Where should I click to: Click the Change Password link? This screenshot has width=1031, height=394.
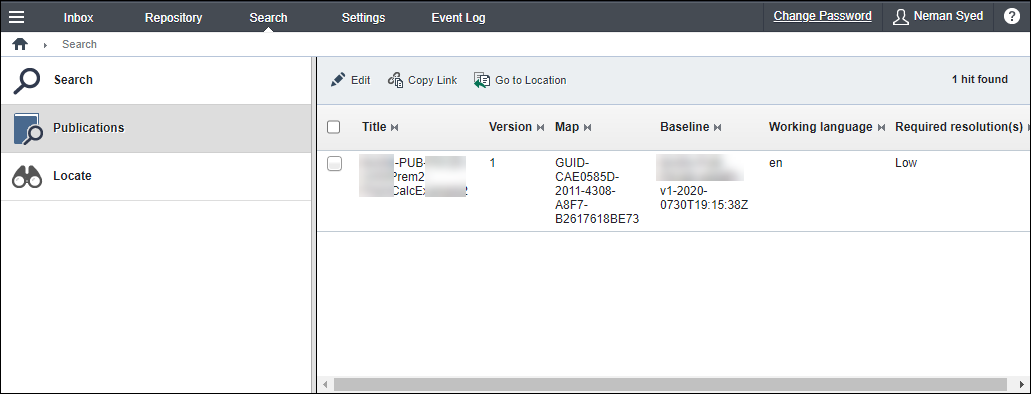pyautogui.click(x=823, y=16)
